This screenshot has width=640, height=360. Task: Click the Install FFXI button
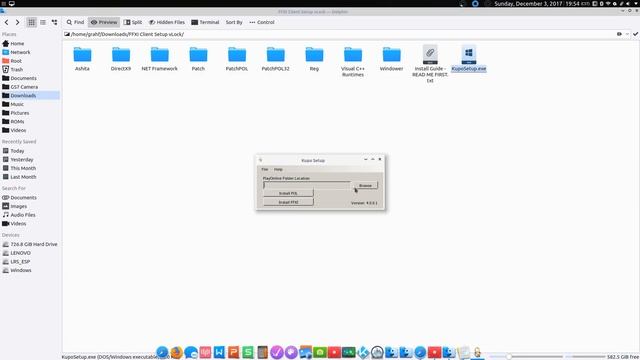[x=288, y=202]
